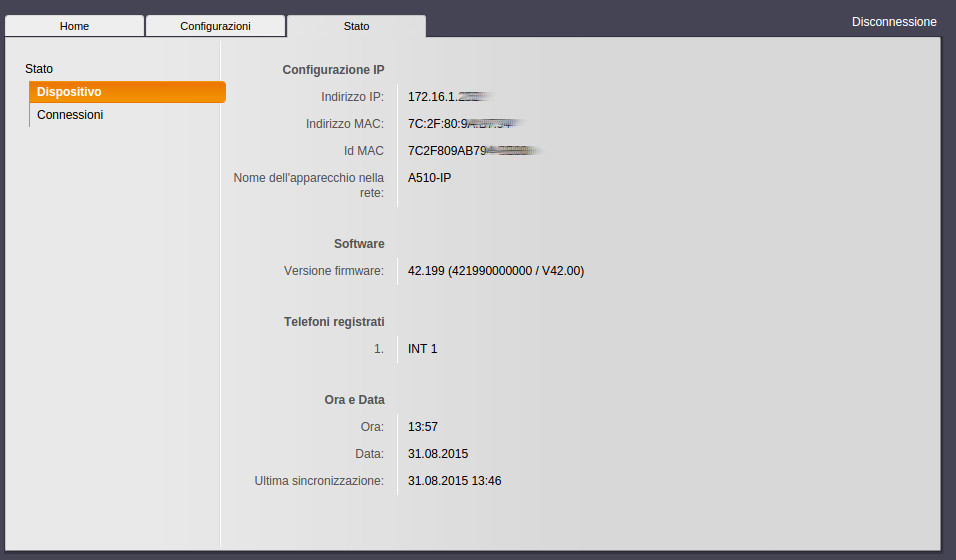Screen dimensions: 956x560
Task: Switch to the Home tab
Action: click(74, 26)
